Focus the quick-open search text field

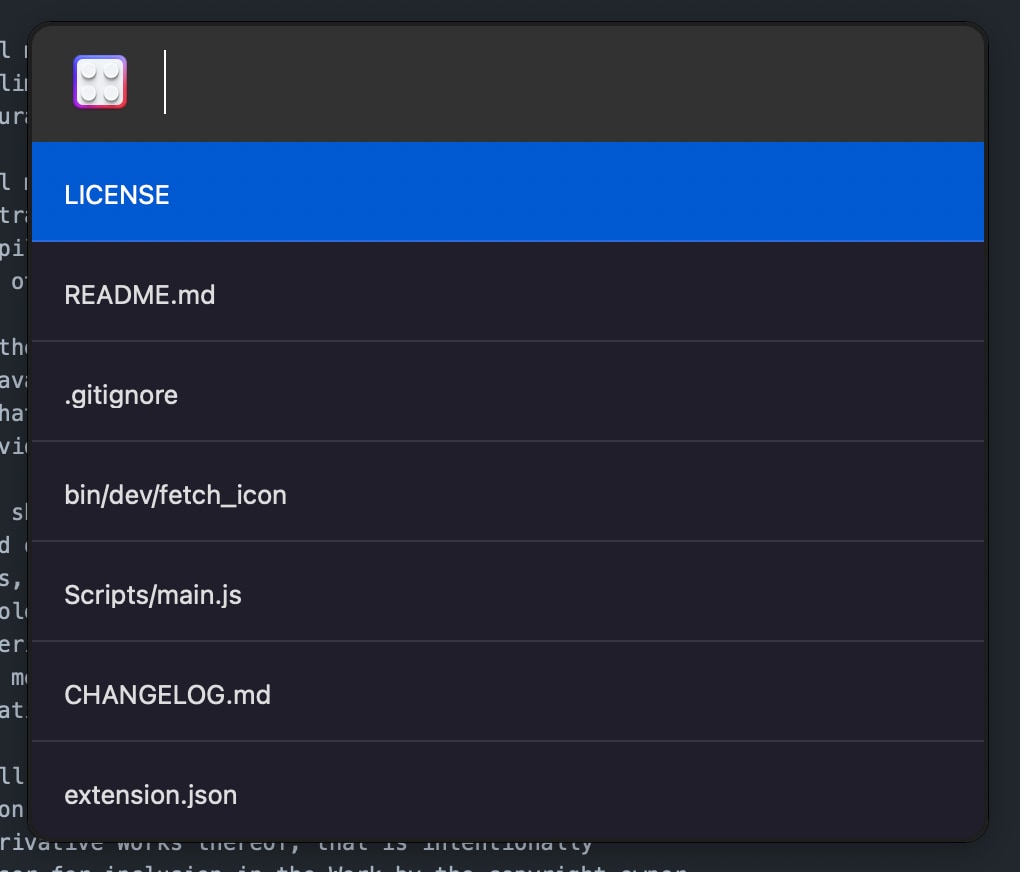pos(566,82)
